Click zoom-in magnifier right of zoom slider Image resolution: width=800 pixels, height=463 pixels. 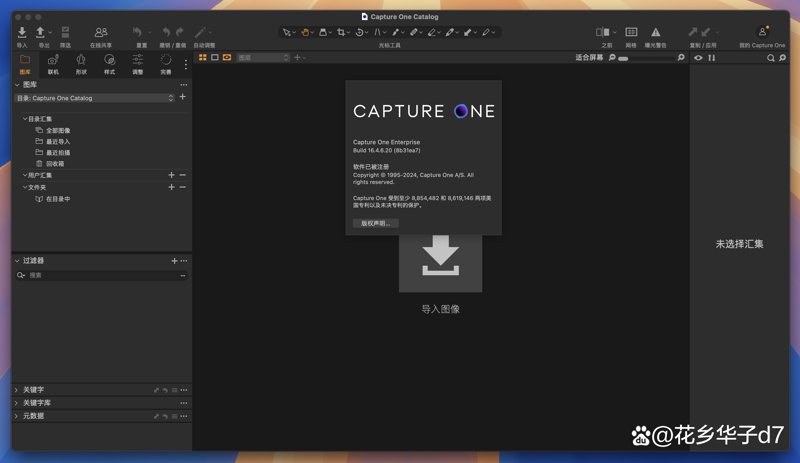pyautogui.click(x=681, y=58)
